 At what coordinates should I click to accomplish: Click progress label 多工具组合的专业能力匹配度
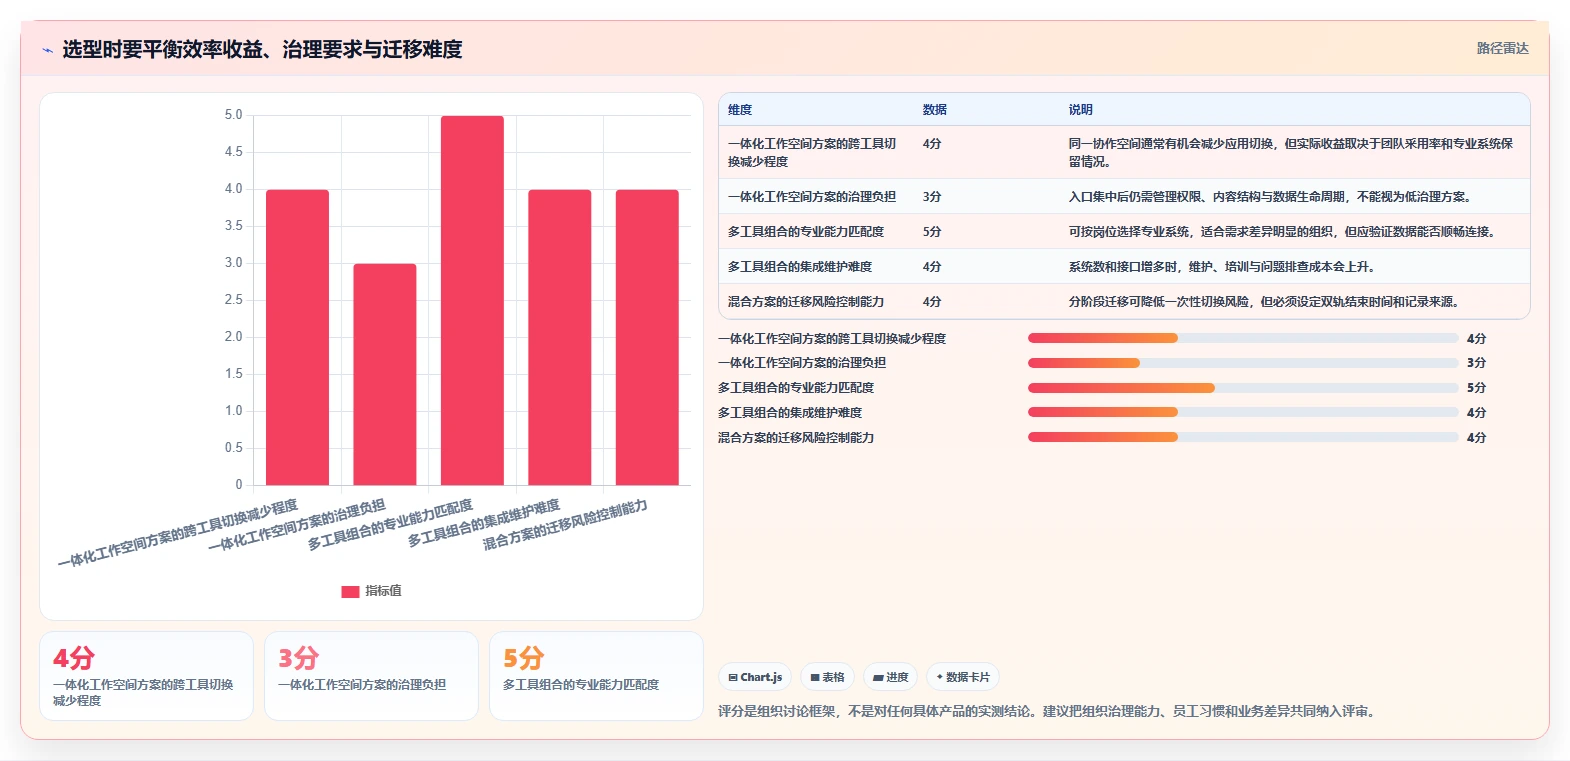(796, 388)
